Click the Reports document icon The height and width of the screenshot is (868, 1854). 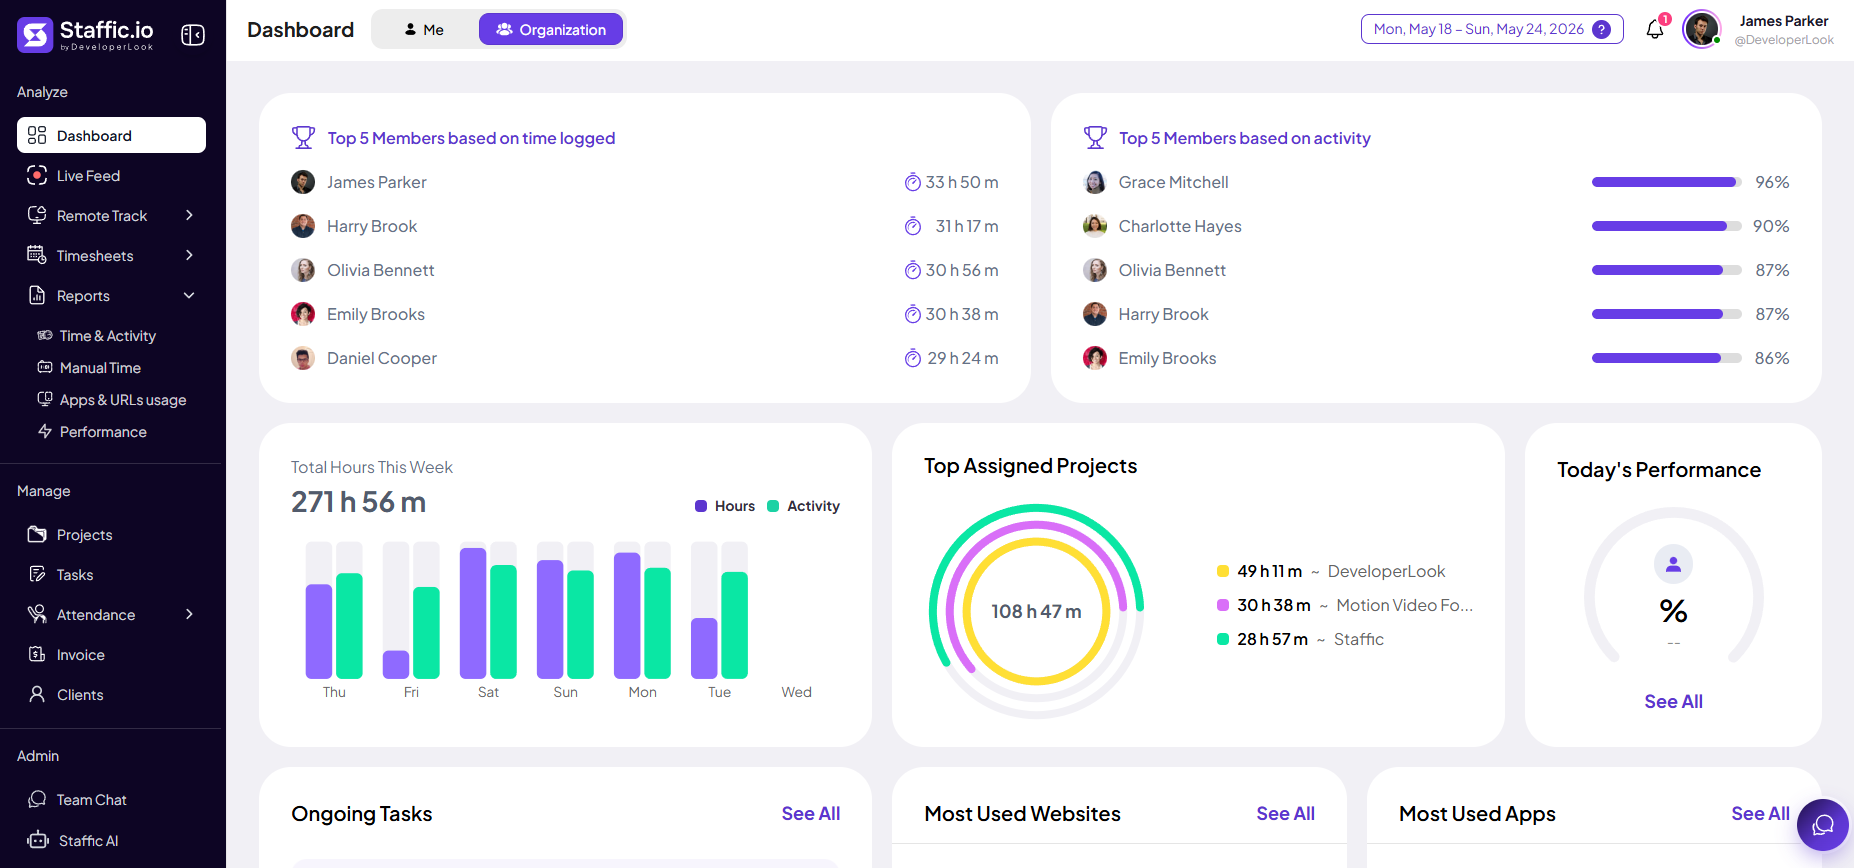[x=37, y=295]
